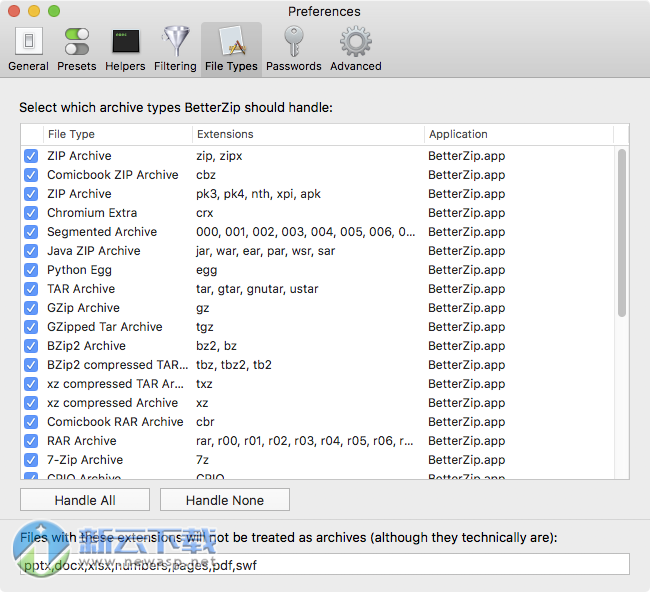This screenshot has width=650, height=592.
Task: Select the 'Segmented Archive' row text
Action: (x=102, y=232)
